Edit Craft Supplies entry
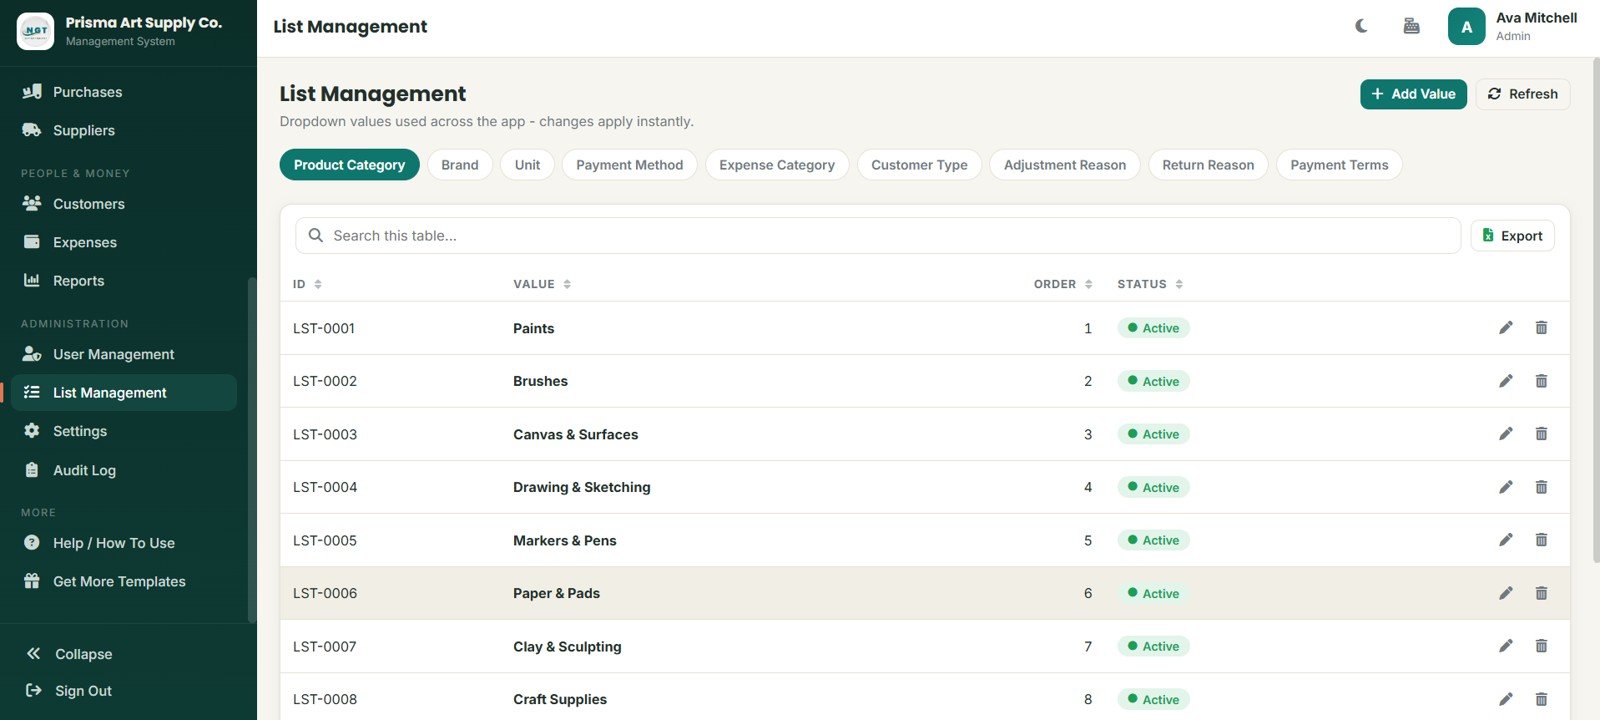1600x720 pixels. [1505, 699]
